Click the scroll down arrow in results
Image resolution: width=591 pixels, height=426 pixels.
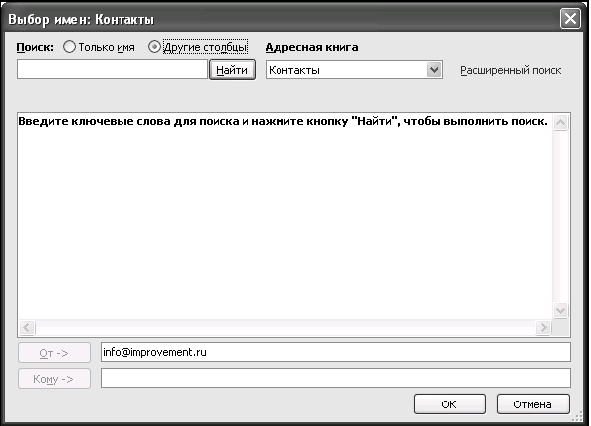(x=560, y=311)
